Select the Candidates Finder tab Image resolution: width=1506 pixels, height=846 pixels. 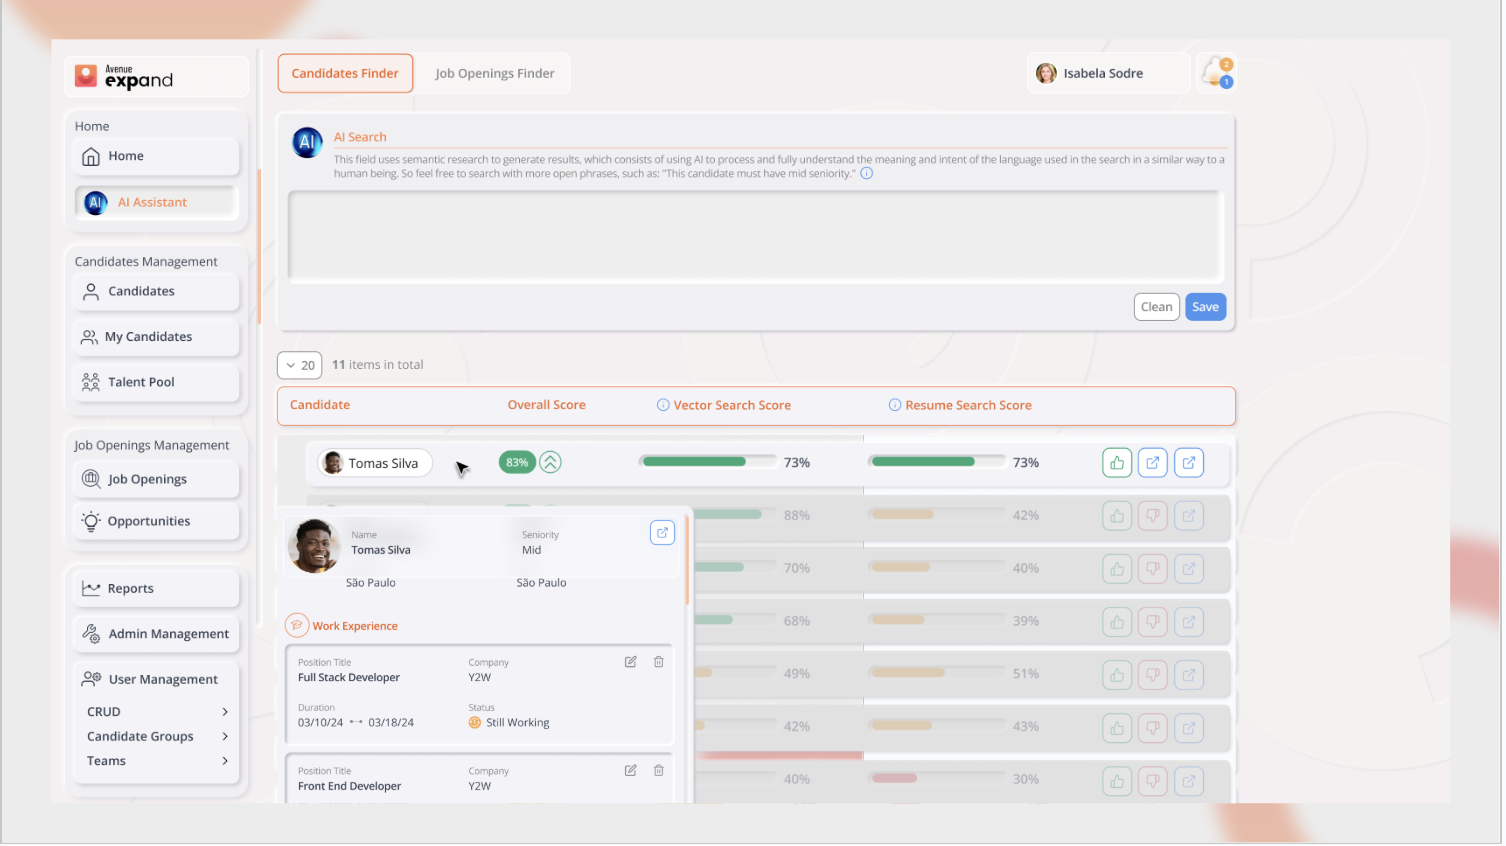click(345, 74)
